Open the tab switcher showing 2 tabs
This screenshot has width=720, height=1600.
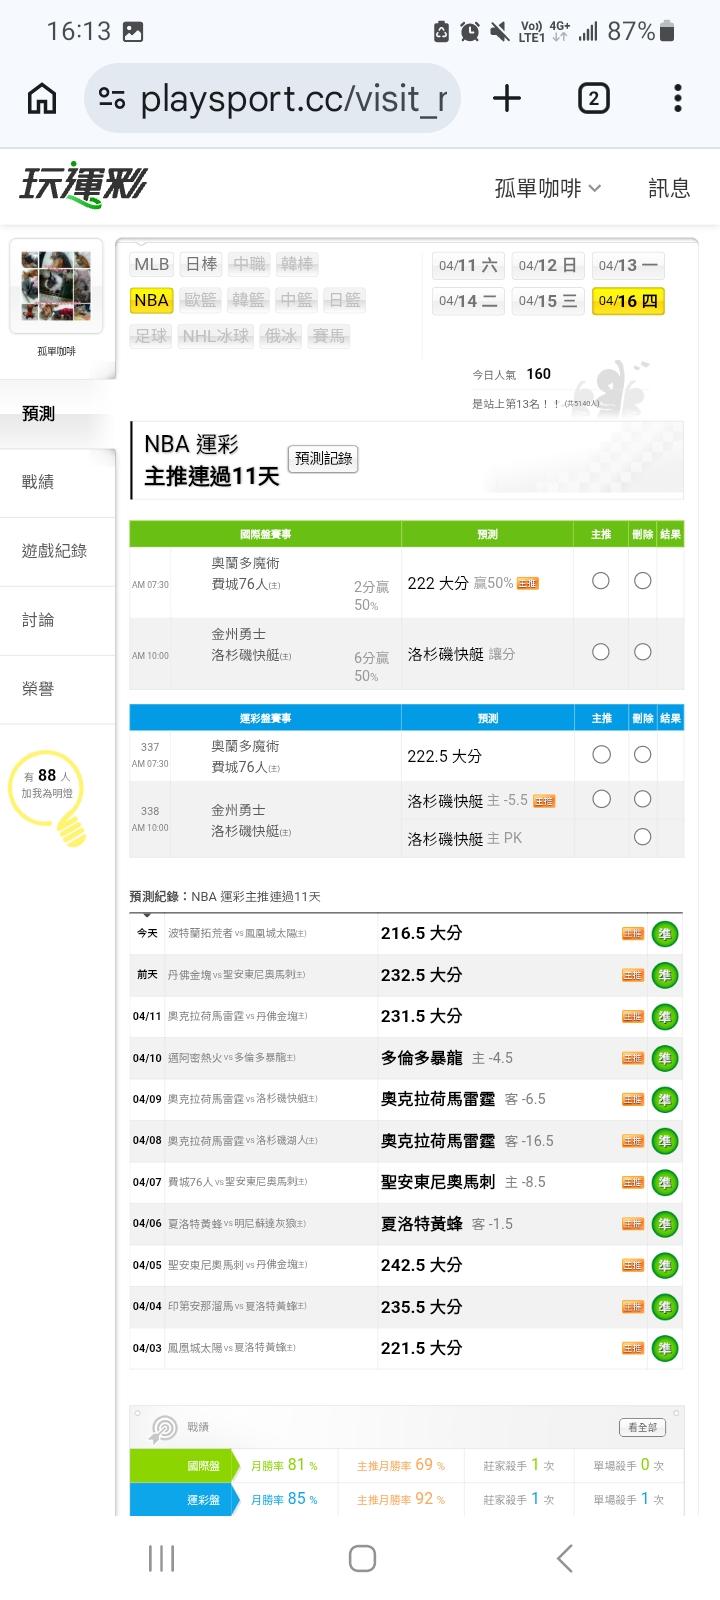593,98
